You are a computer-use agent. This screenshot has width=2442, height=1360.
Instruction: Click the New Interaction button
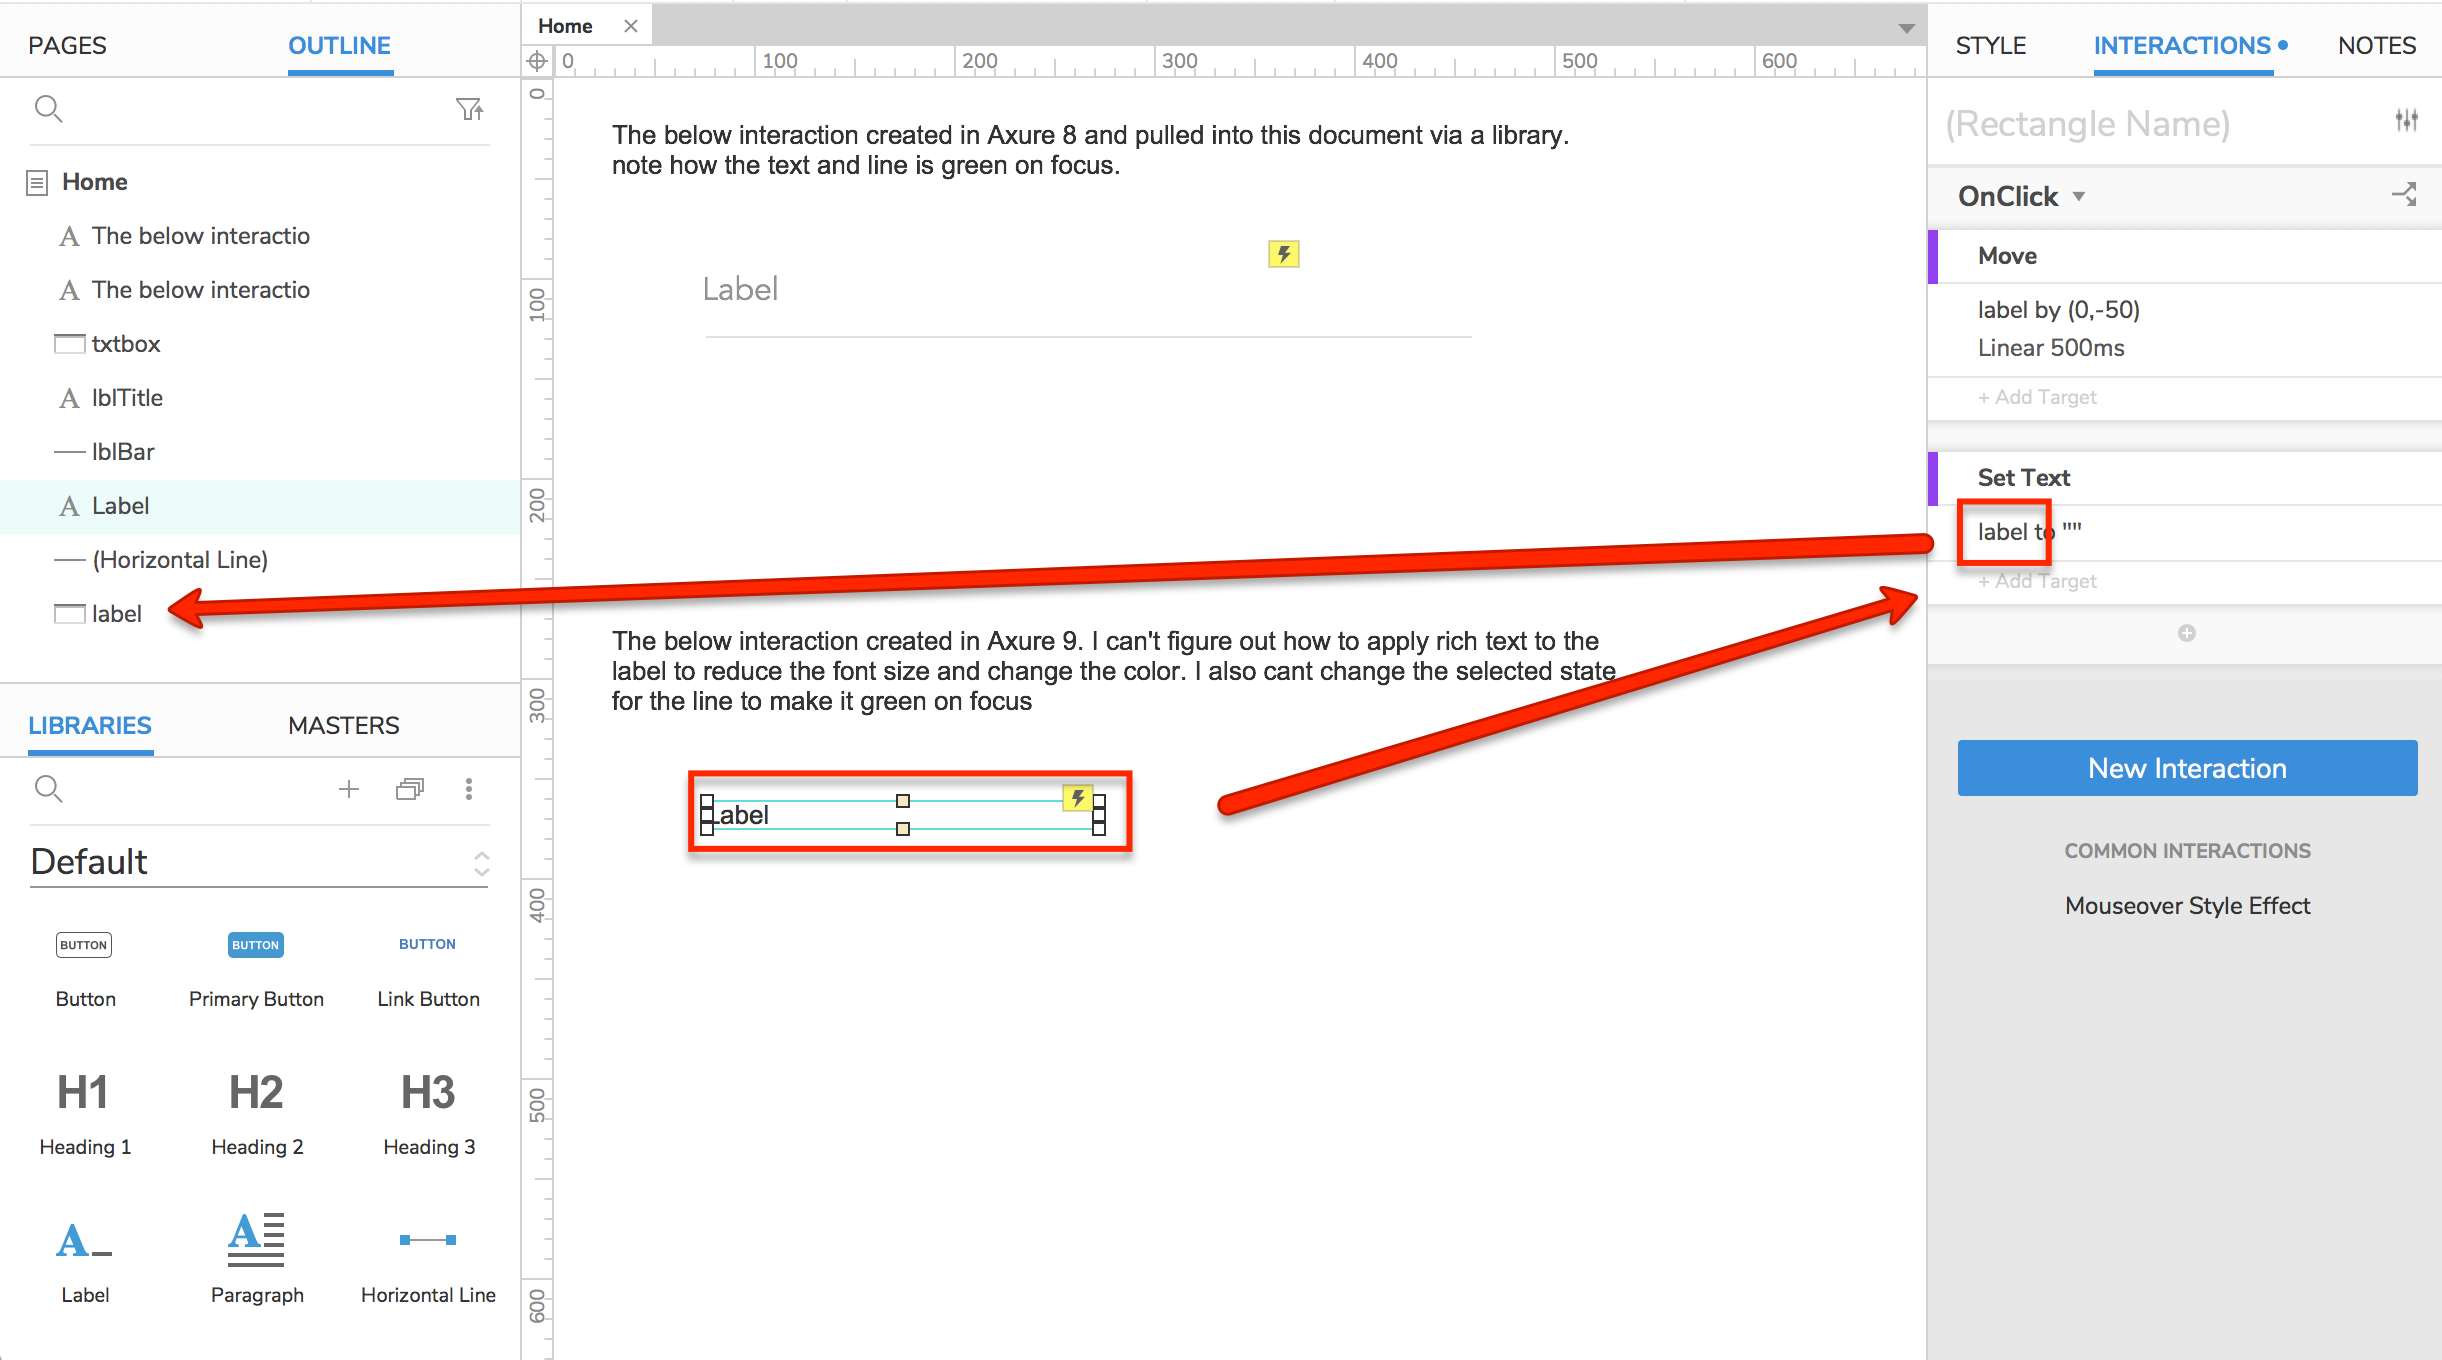tap(2186, 768)
